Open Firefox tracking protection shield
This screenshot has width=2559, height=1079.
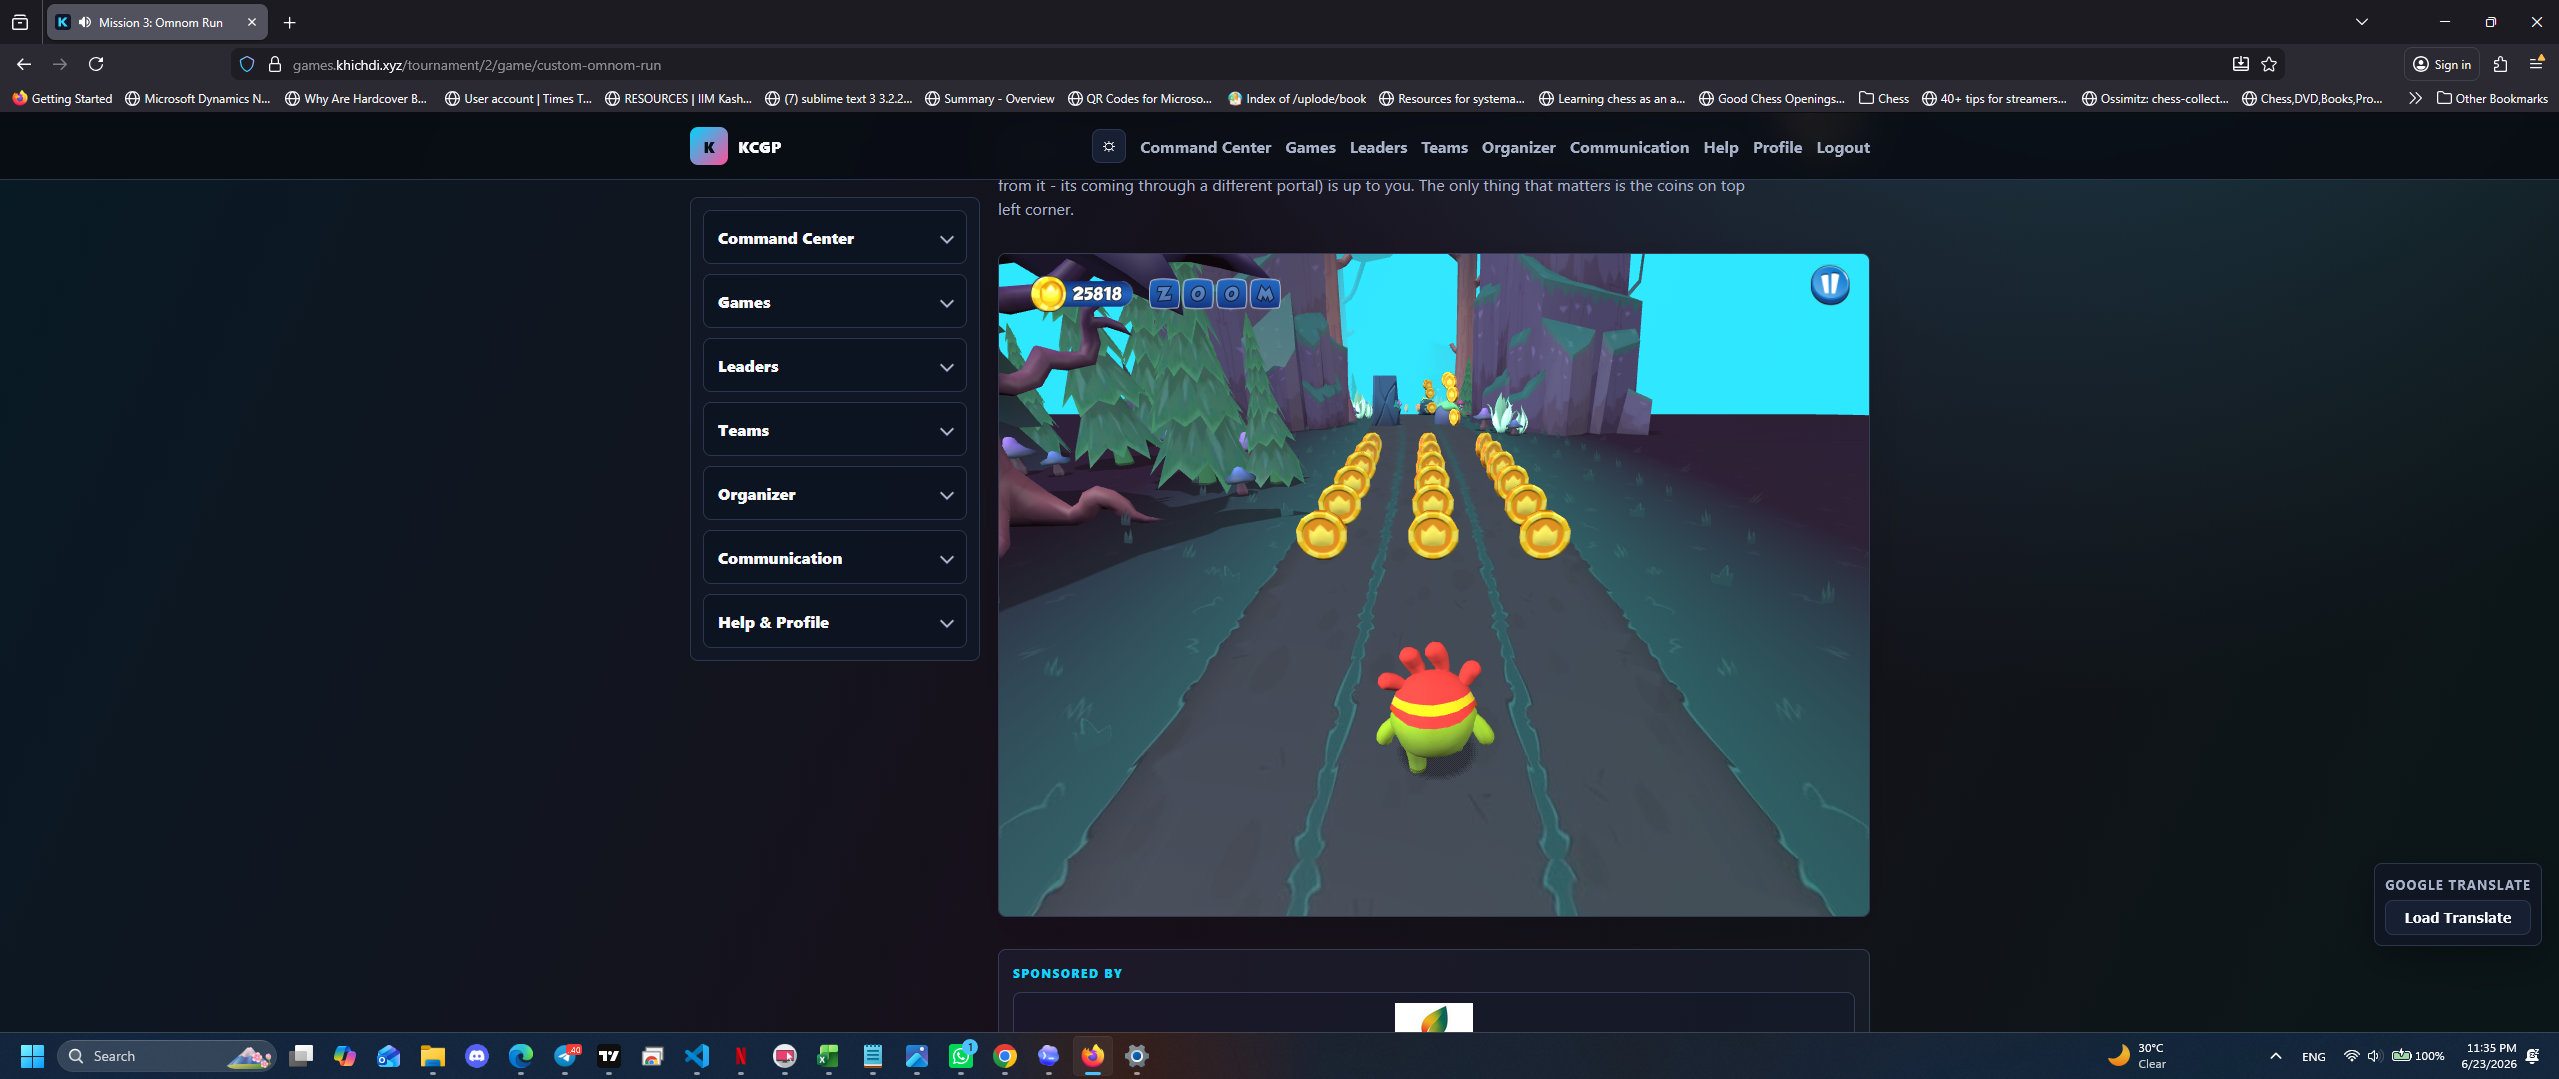247,65
